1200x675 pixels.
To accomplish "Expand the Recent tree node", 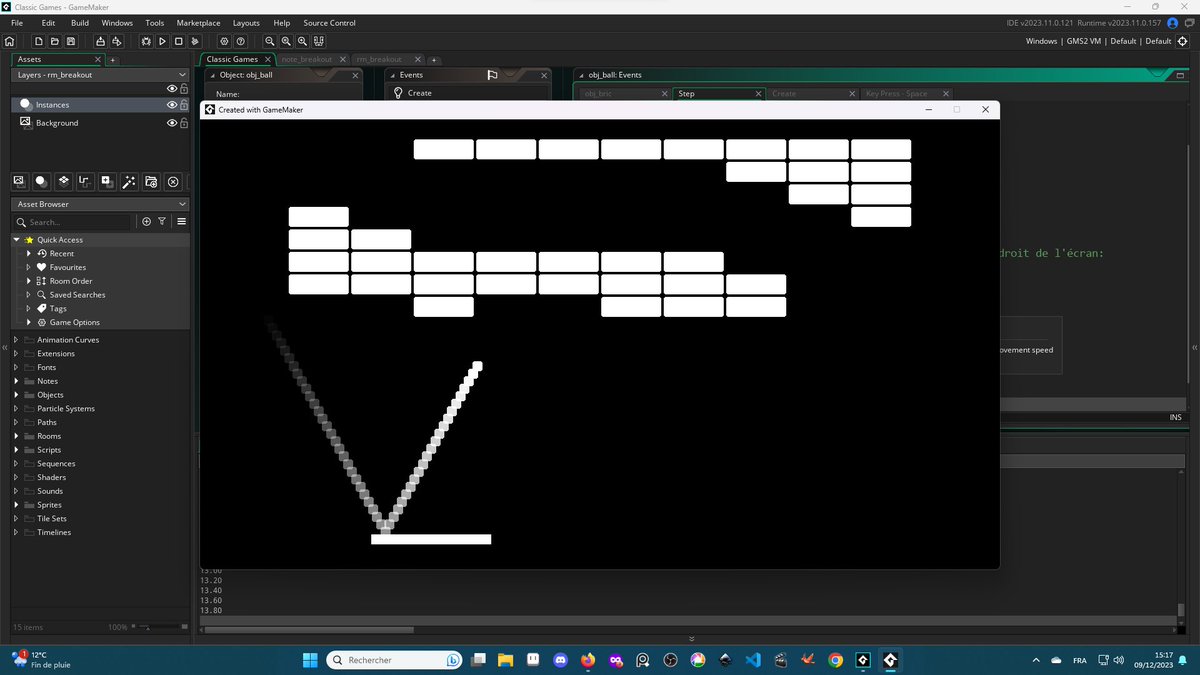I will pos(29,254).
